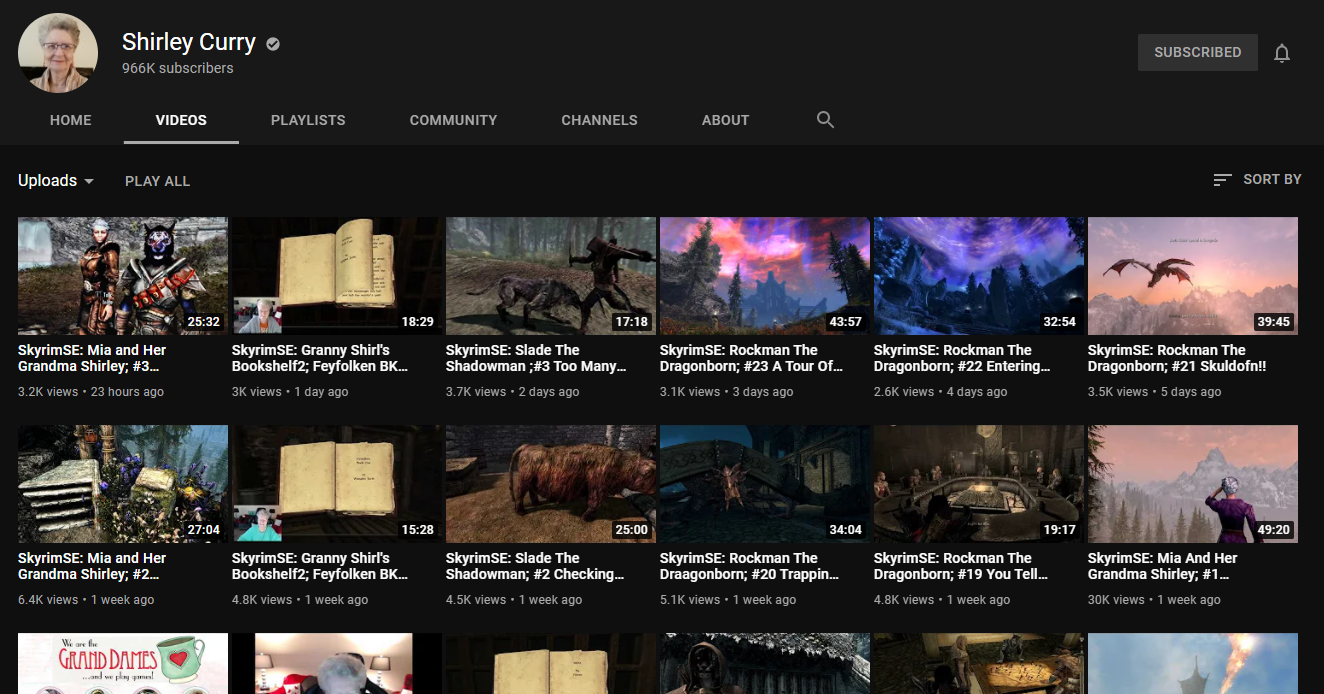The width and height of the screenshot is (1324, 694).
Task: Click the verified checkmark badge next to Shirley Curry
Action: click(273, 43)
